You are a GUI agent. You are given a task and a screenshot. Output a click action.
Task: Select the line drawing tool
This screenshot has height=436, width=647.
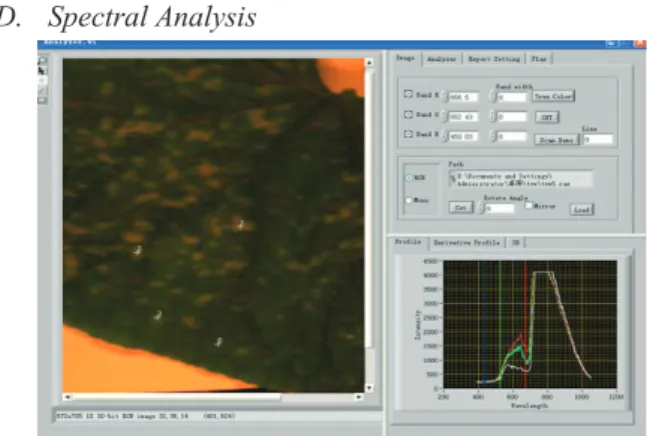tap(43, 90)
